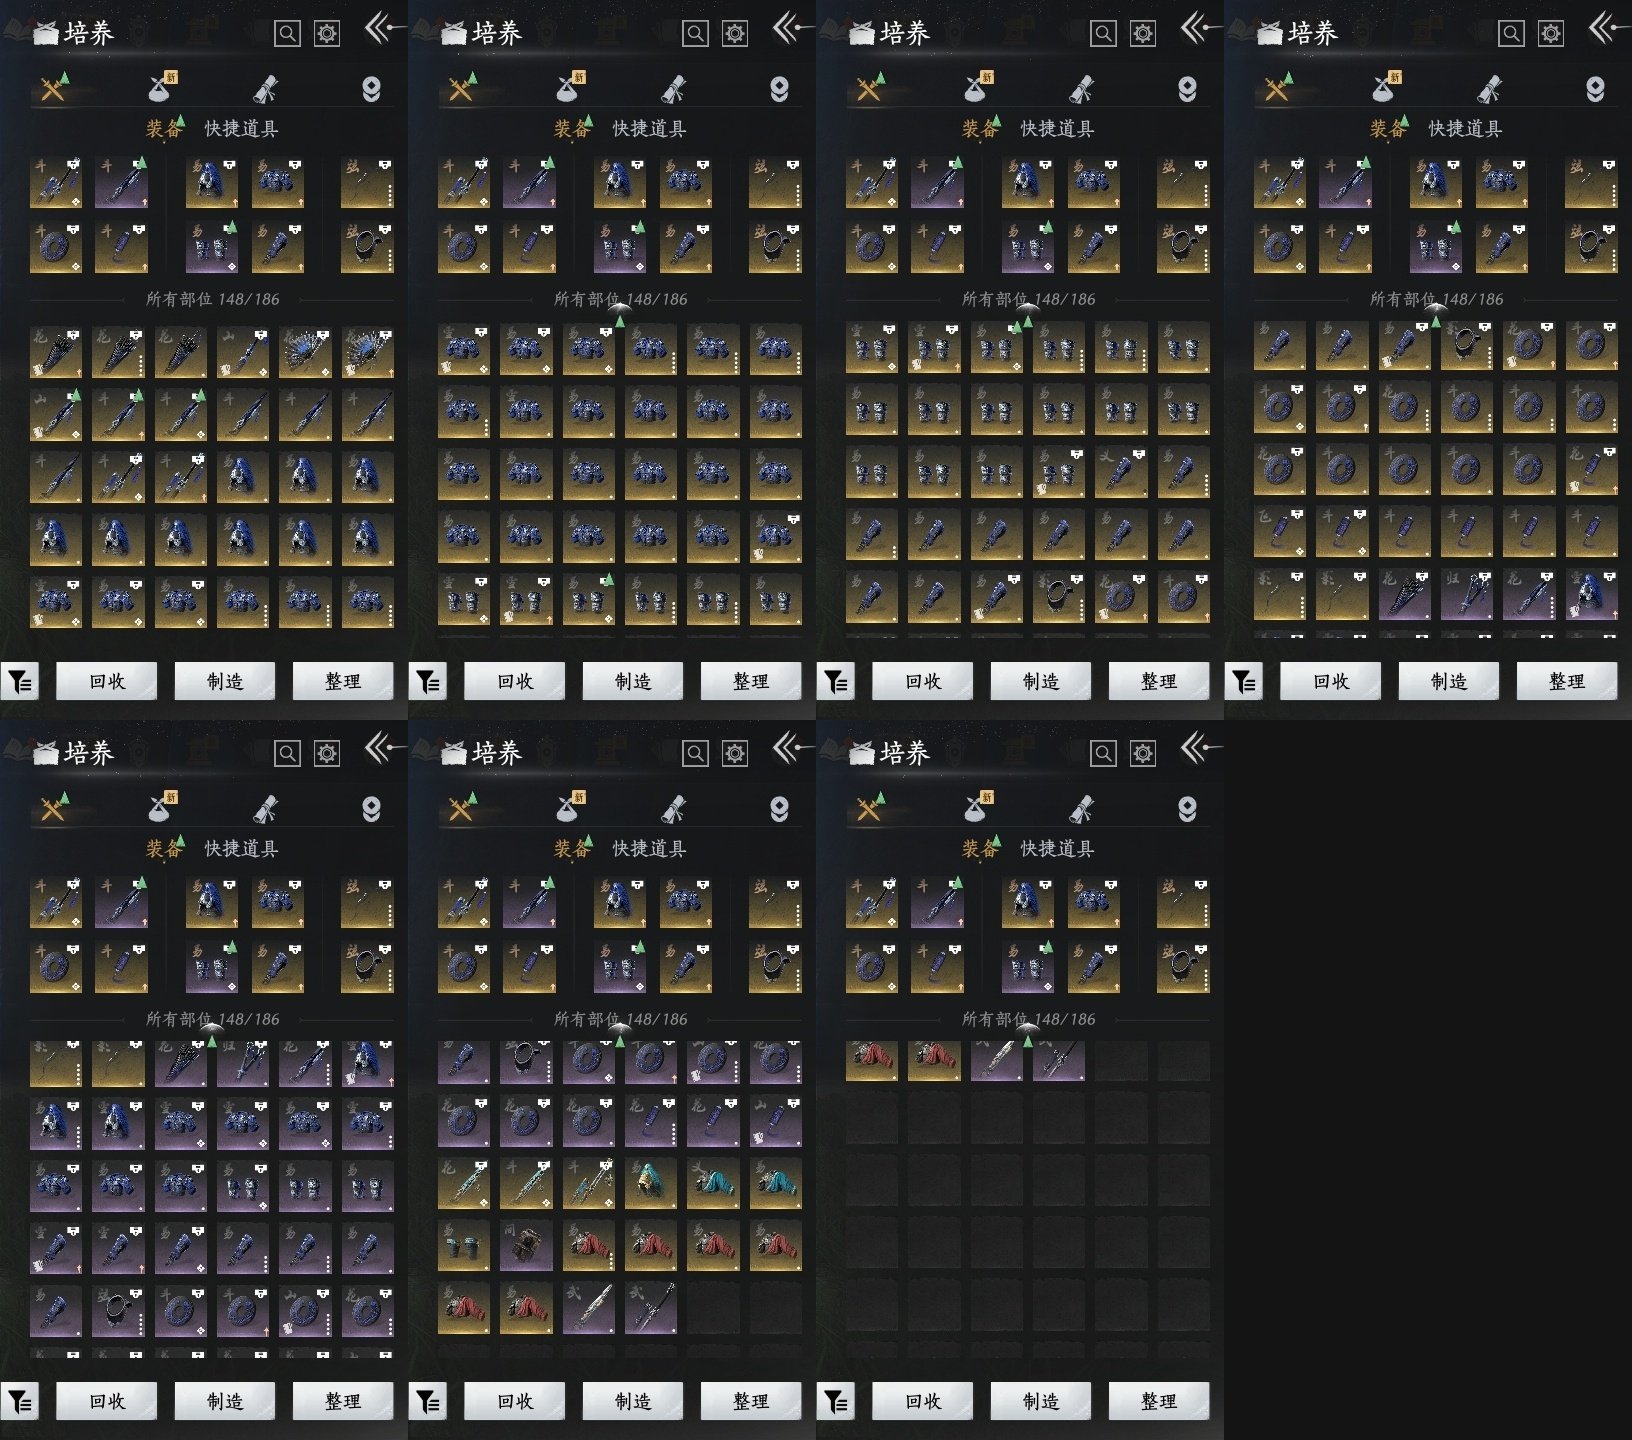Click the stacked tokens icon in the nearly empty panel

point(1187,809)
